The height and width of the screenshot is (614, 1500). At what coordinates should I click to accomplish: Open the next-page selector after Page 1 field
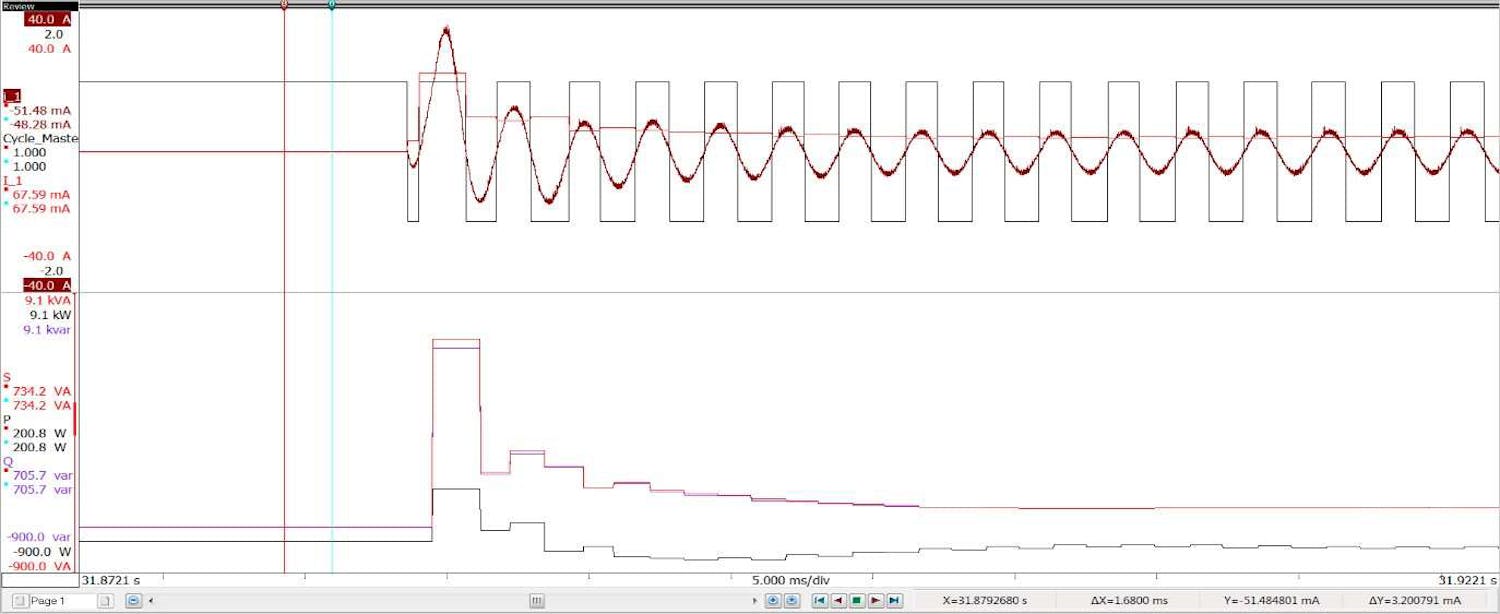pyautogui.click(x=105, y=601)
